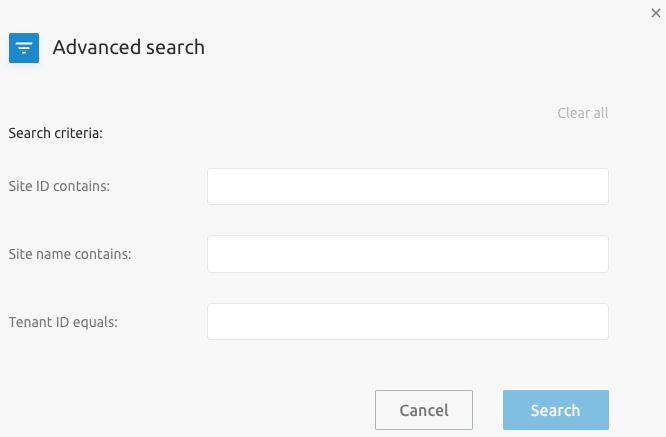Dismiss the dialog using the Cancel button
The width and height of the screenshot is (666, 437).
coord(424,410)
